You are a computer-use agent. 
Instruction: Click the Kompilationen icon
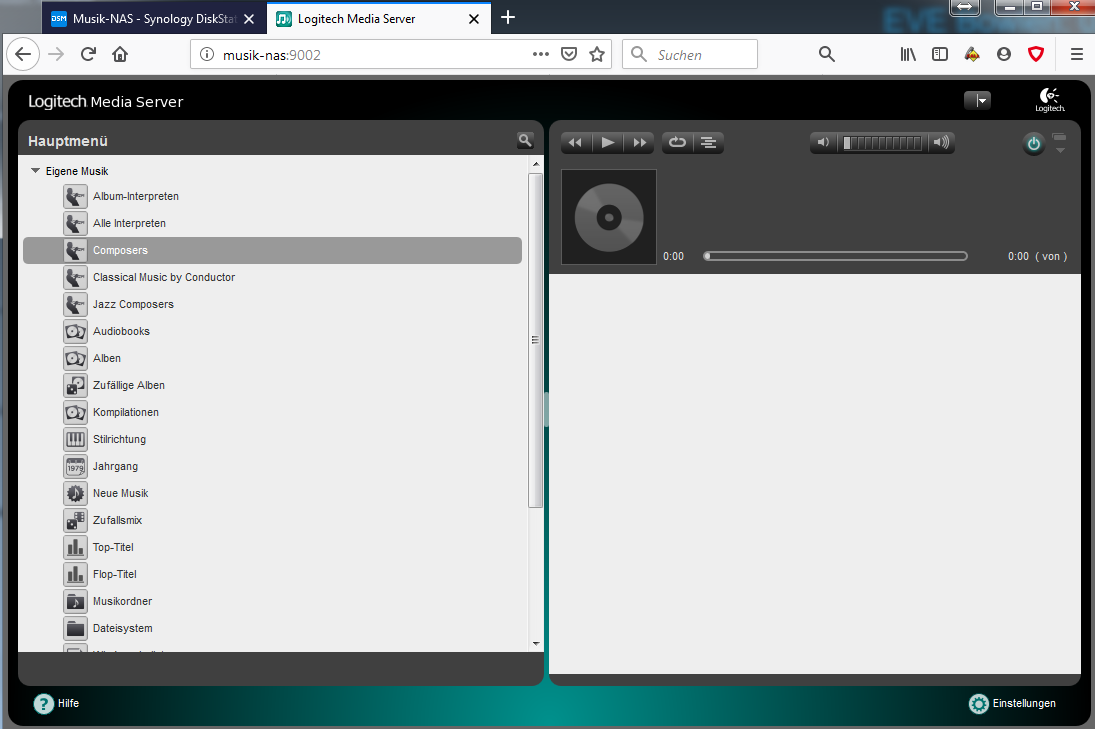(75, 412)
